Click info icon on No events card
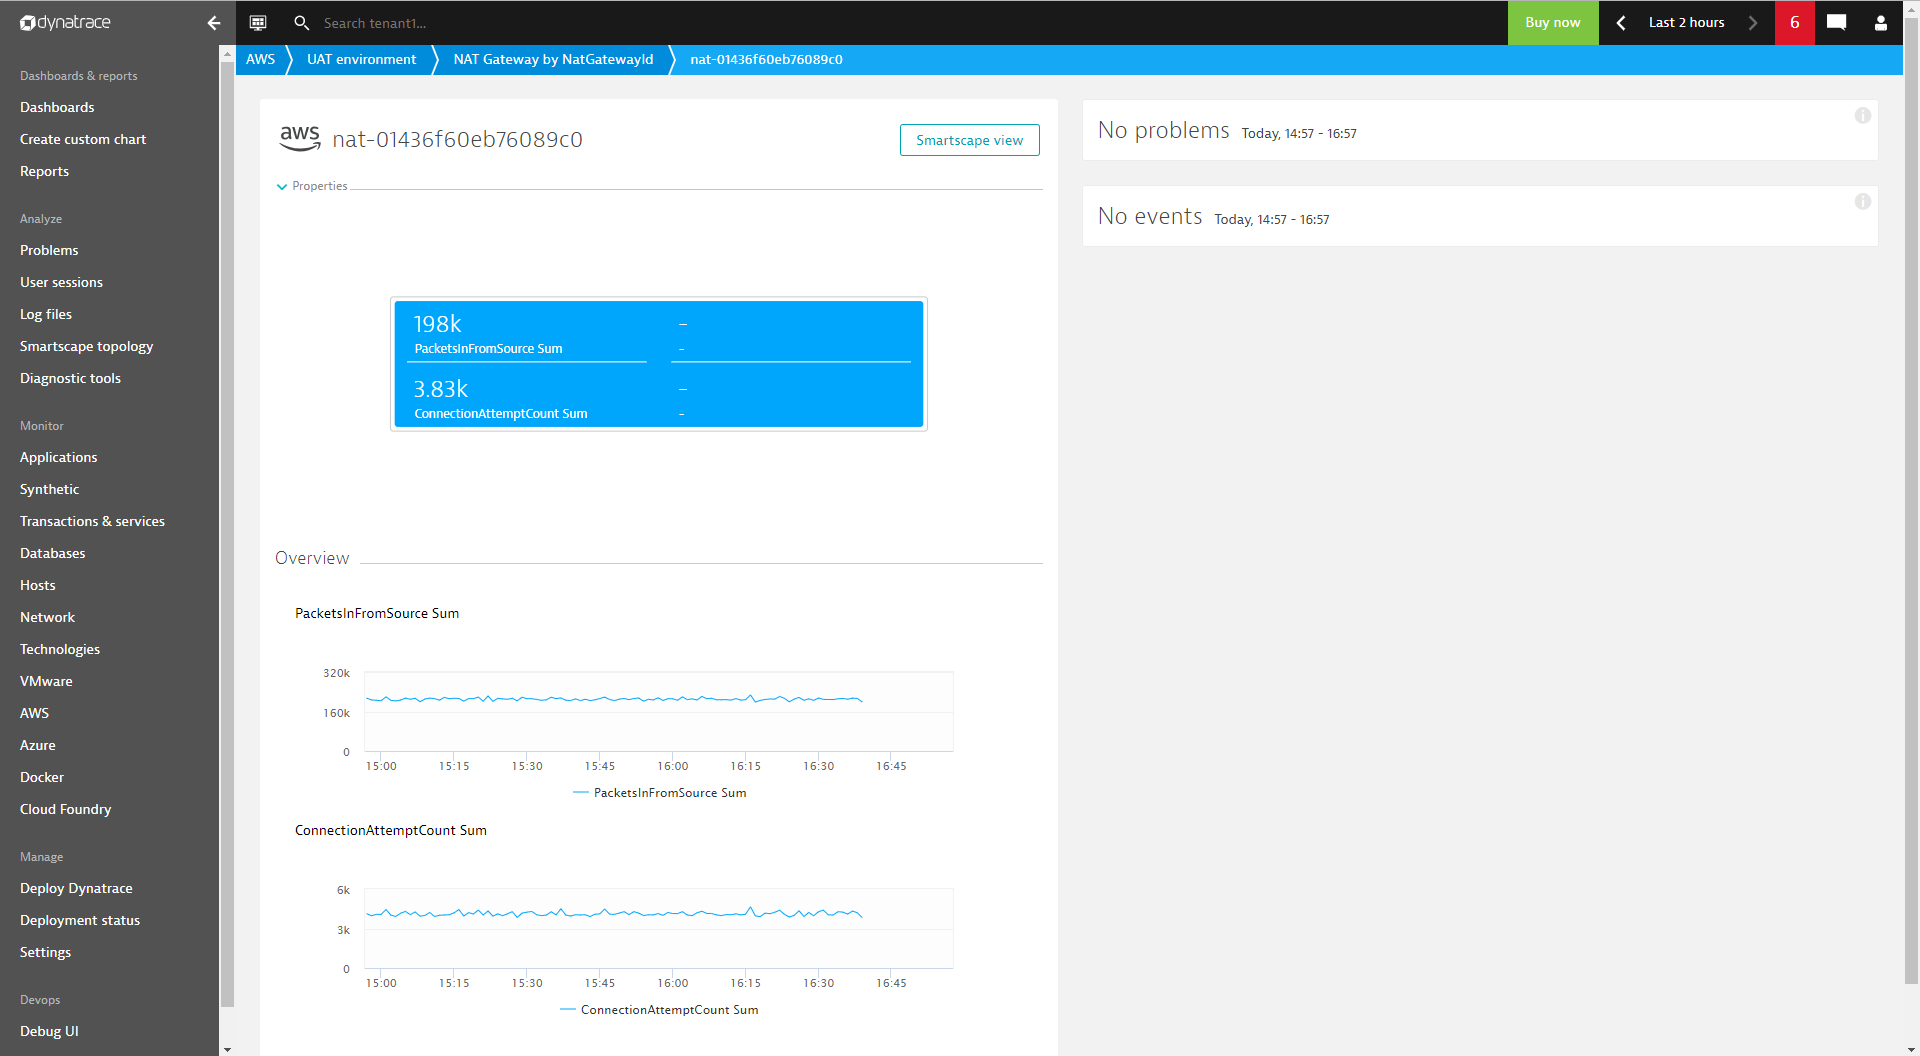1920x1056 pixels. coord(1862,201)
